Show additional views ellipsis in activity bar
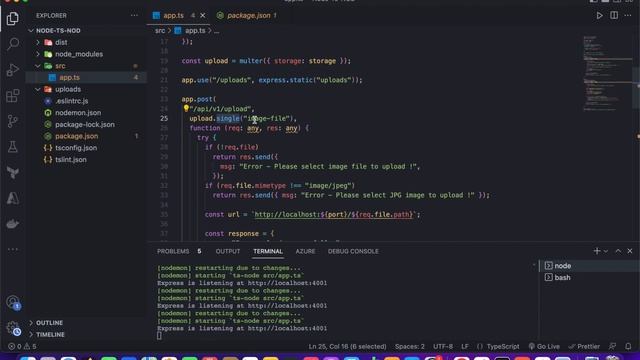 coord(13,249)
